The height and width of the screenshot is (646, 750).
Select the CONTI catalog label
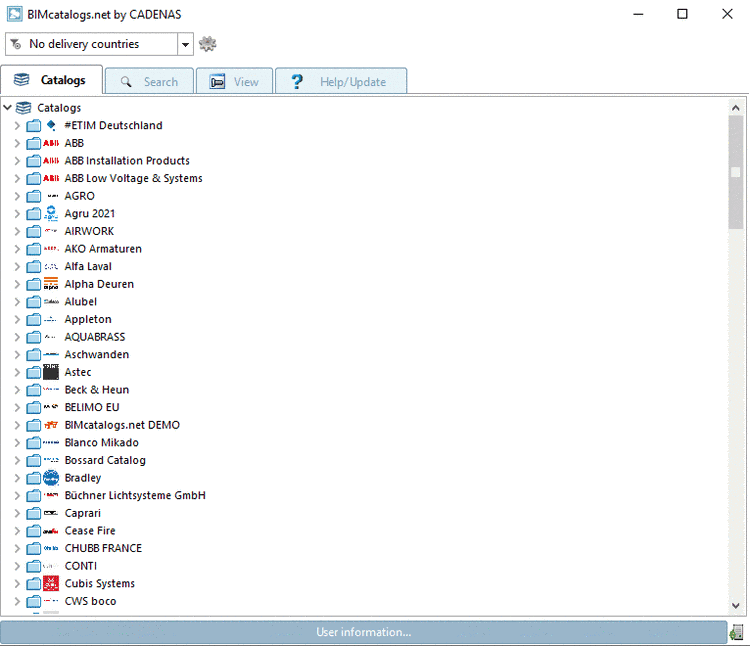click(x=81, y=566)
